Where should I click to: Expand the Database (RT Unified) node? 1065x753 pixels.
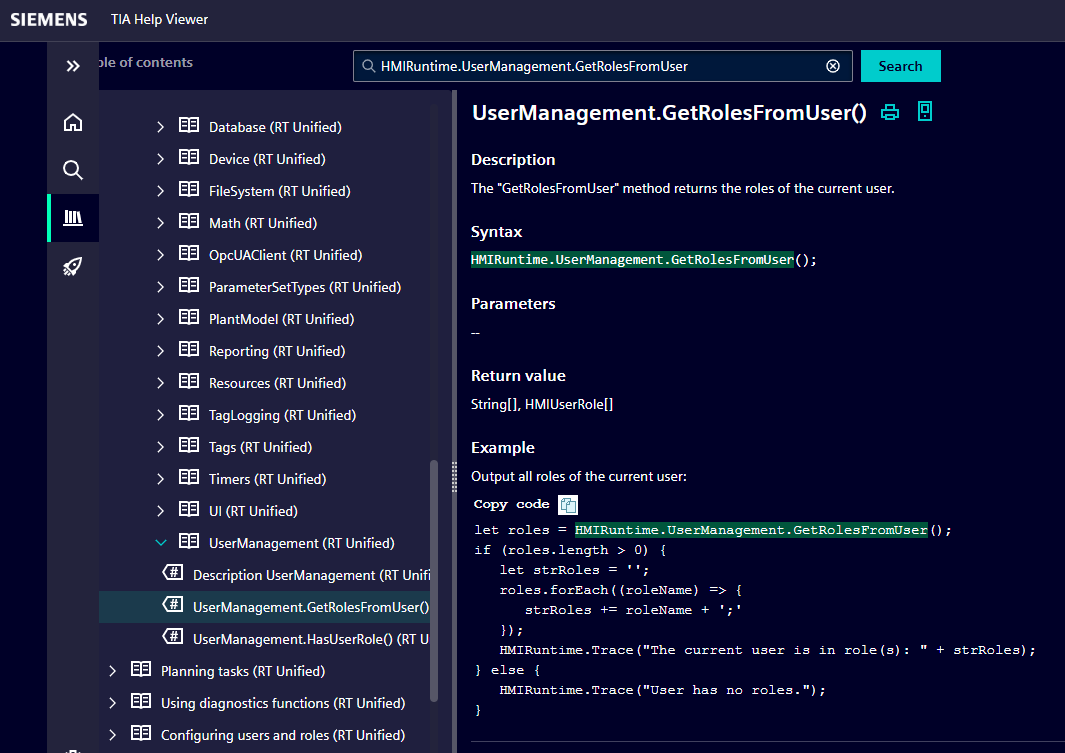pyautogui.click(x=160, y=127)
